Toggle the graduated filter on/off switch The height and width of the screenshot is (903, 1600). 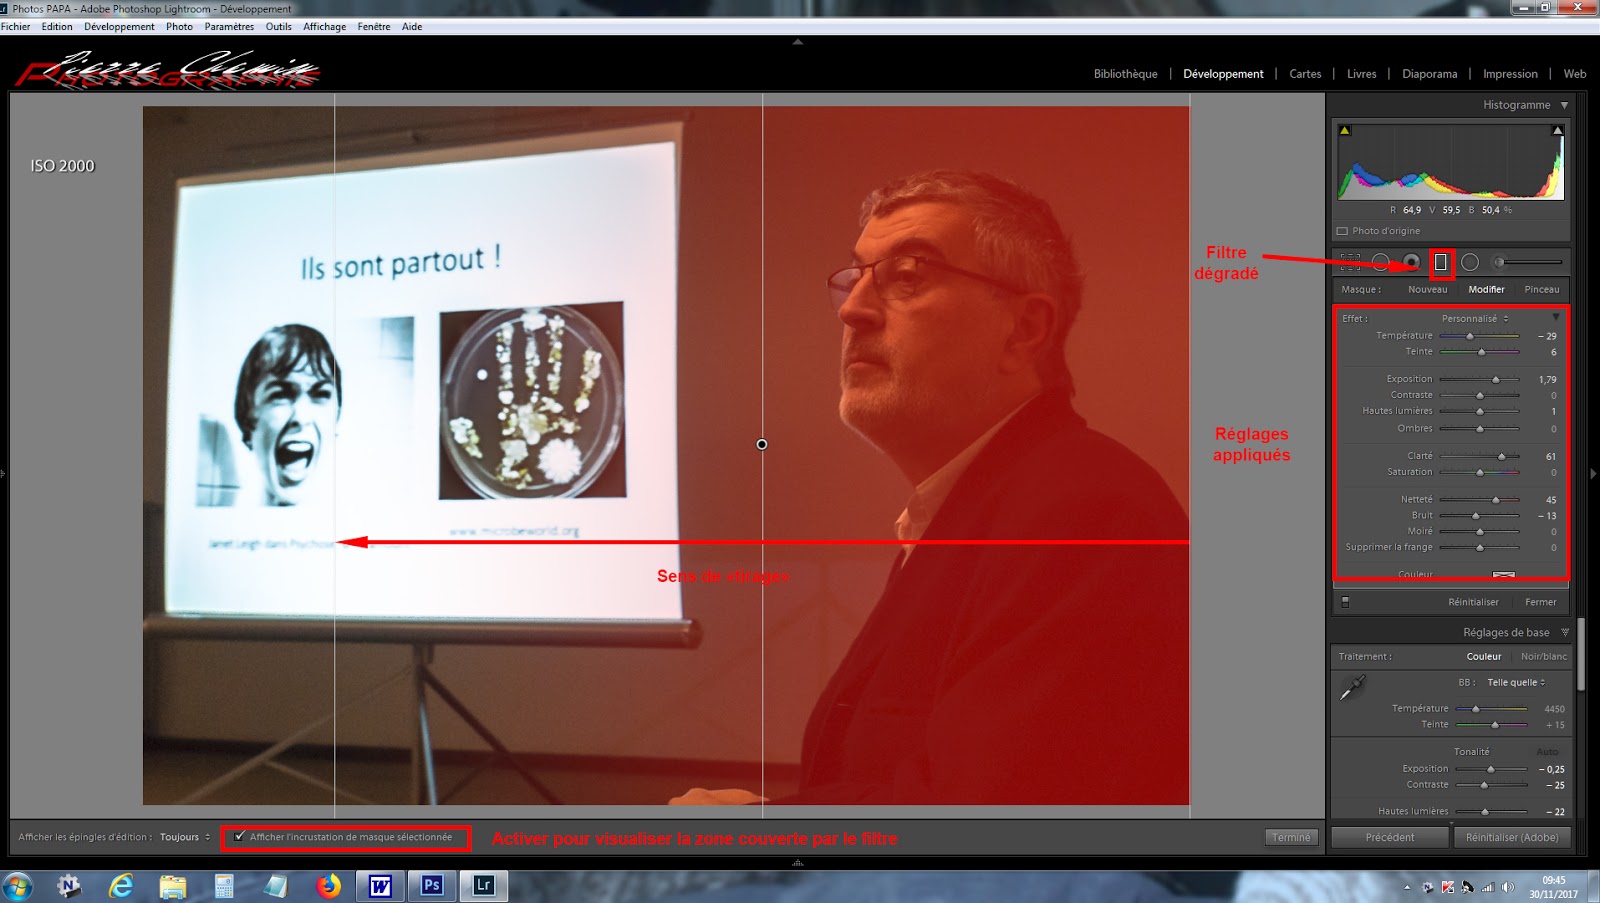[x=1345, y=602]
